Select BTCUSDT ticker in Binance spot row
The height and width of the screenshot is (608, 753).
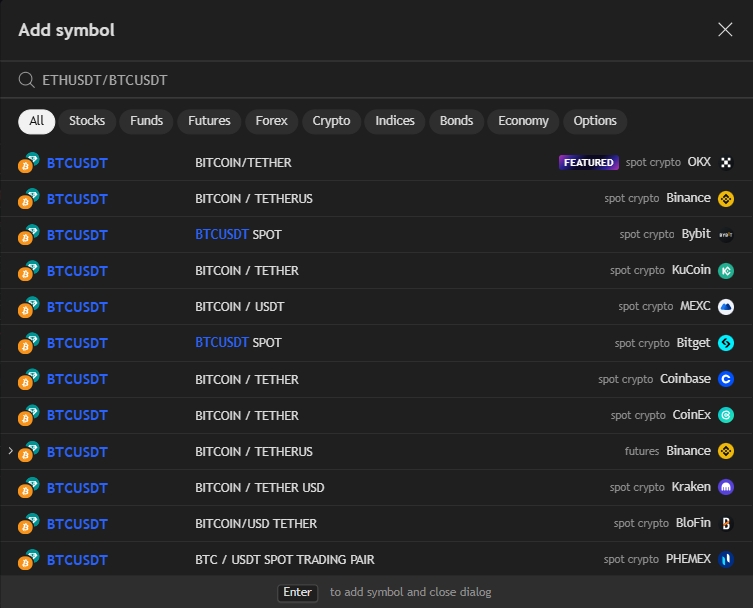(77, 199)
